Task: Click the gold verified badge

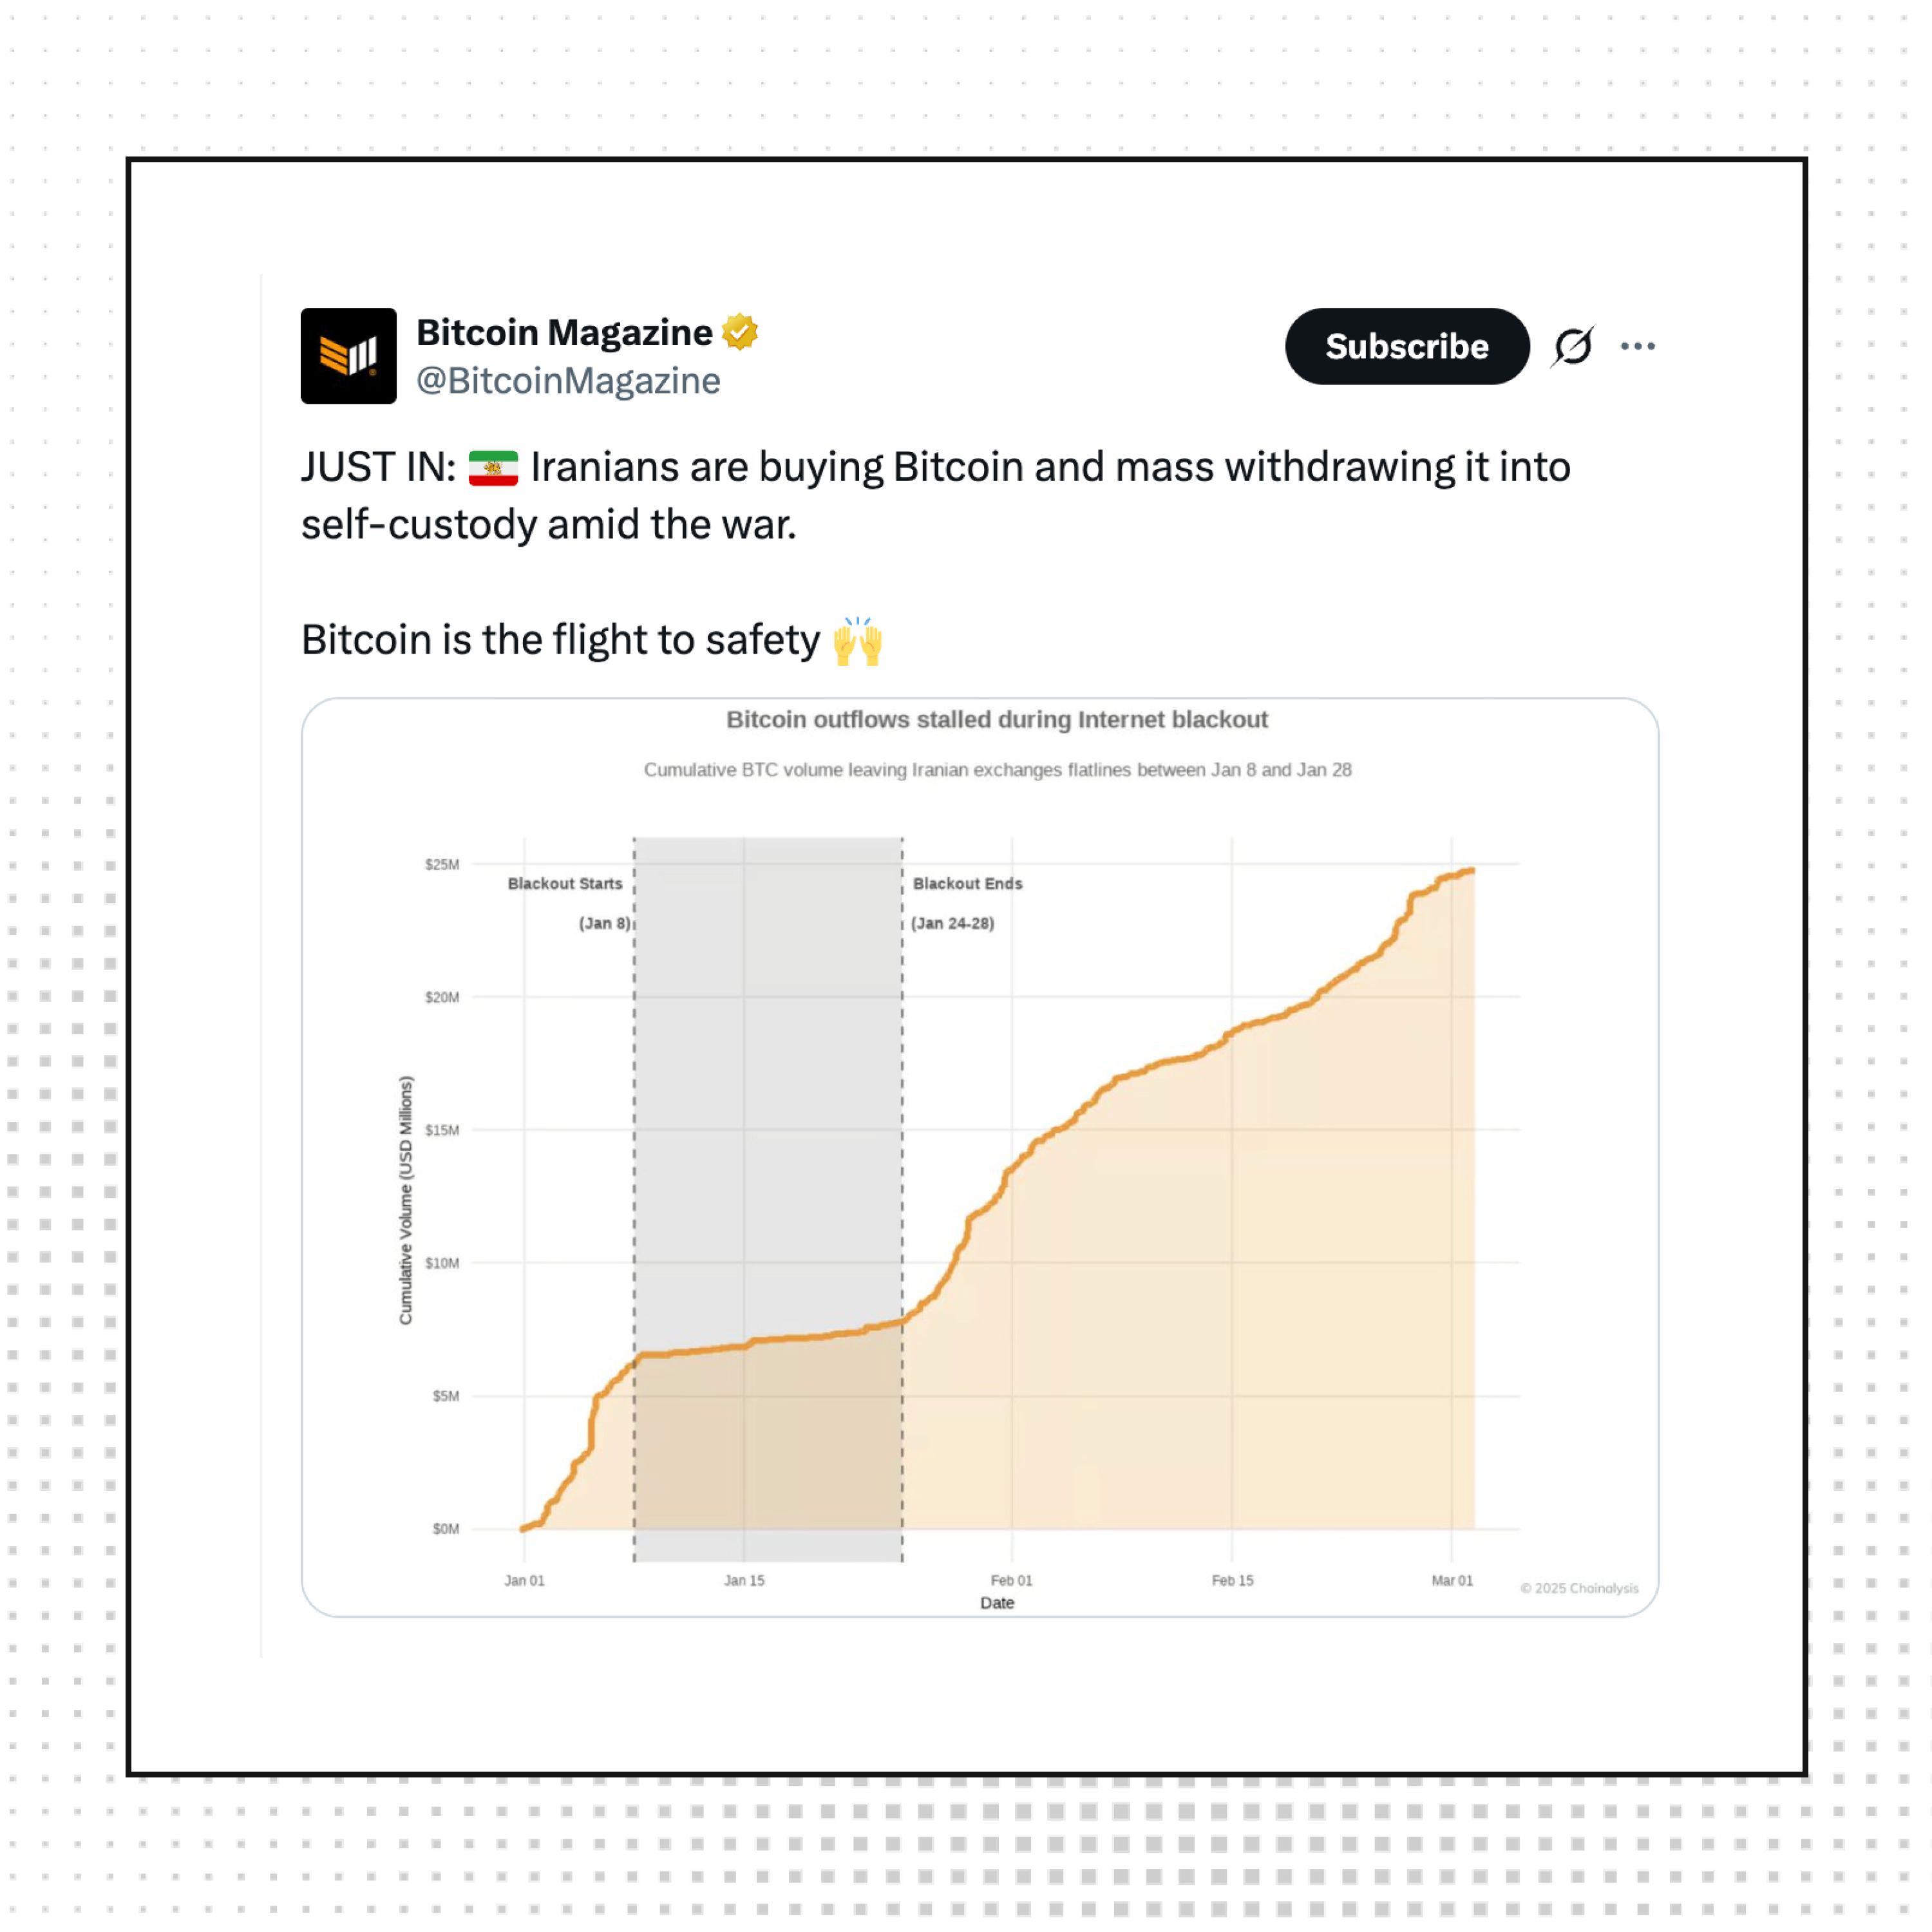Action: (740, 332)
